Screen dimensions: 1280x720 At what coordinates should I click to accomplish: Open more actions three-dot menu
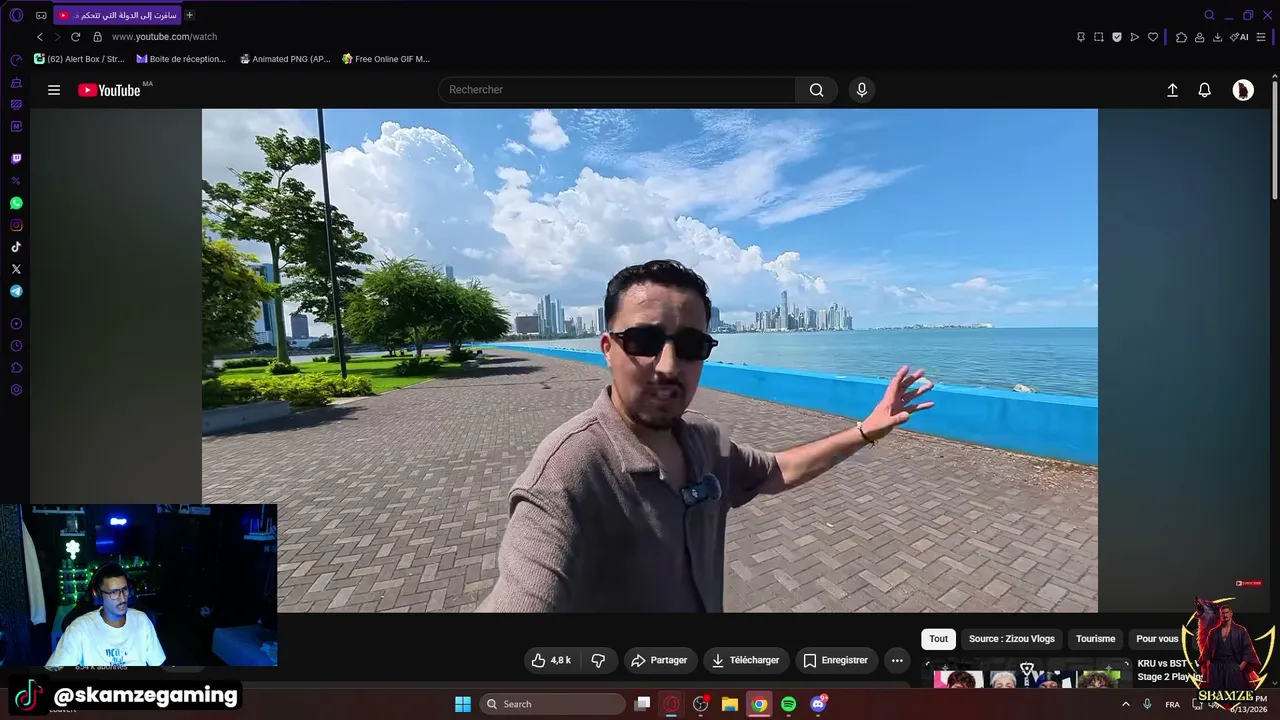(897, 660)
